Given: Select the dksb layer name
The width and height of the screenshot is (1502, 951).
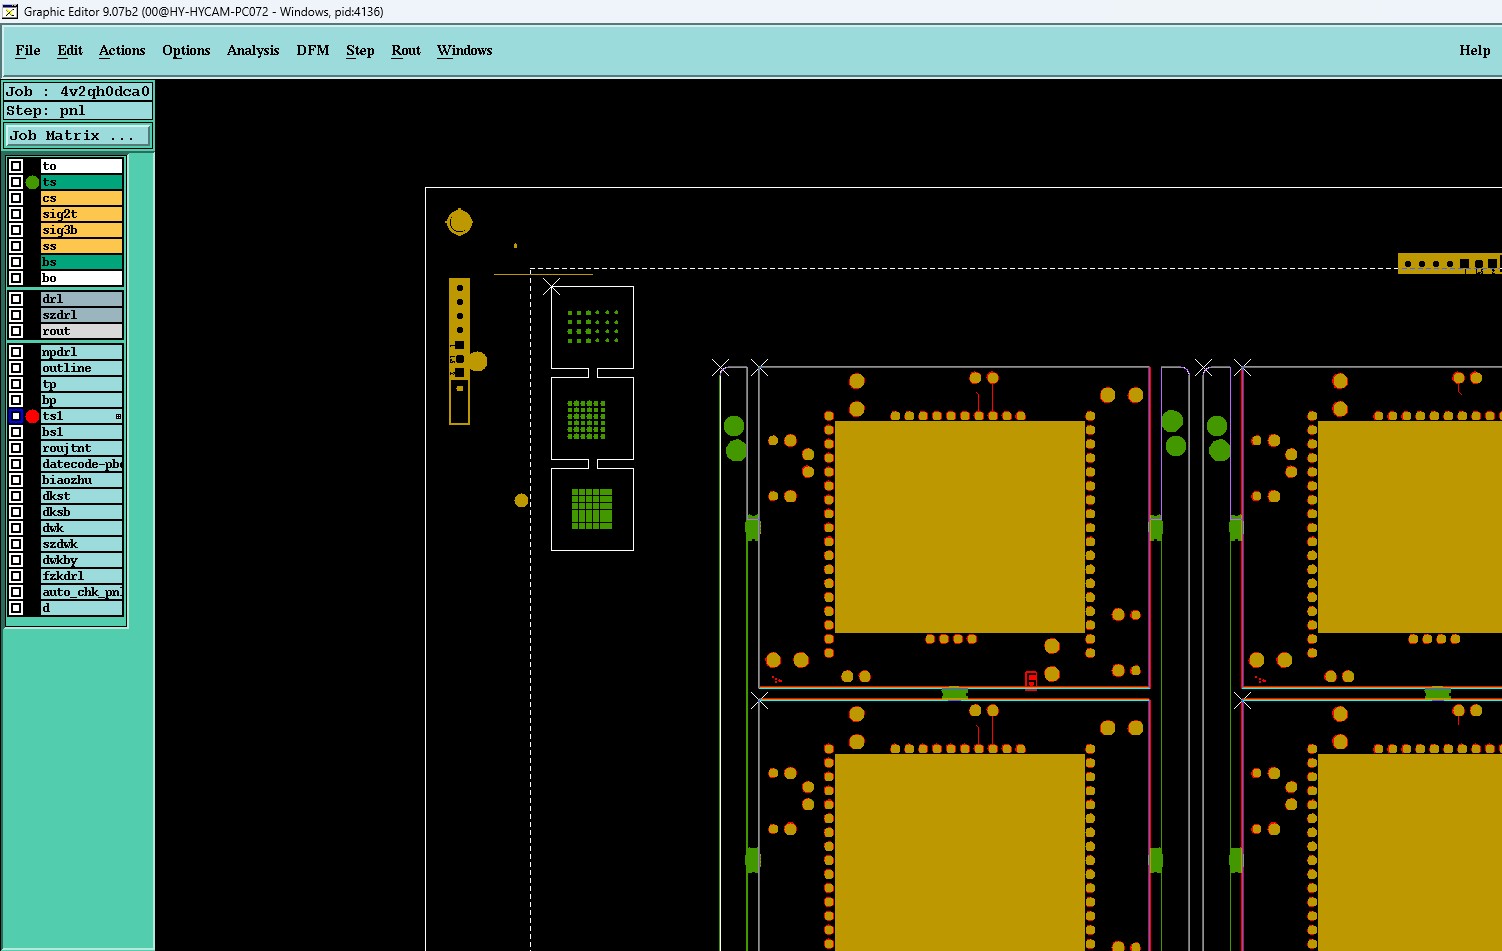Looking at the screenshot, I should tap(82, 512).
